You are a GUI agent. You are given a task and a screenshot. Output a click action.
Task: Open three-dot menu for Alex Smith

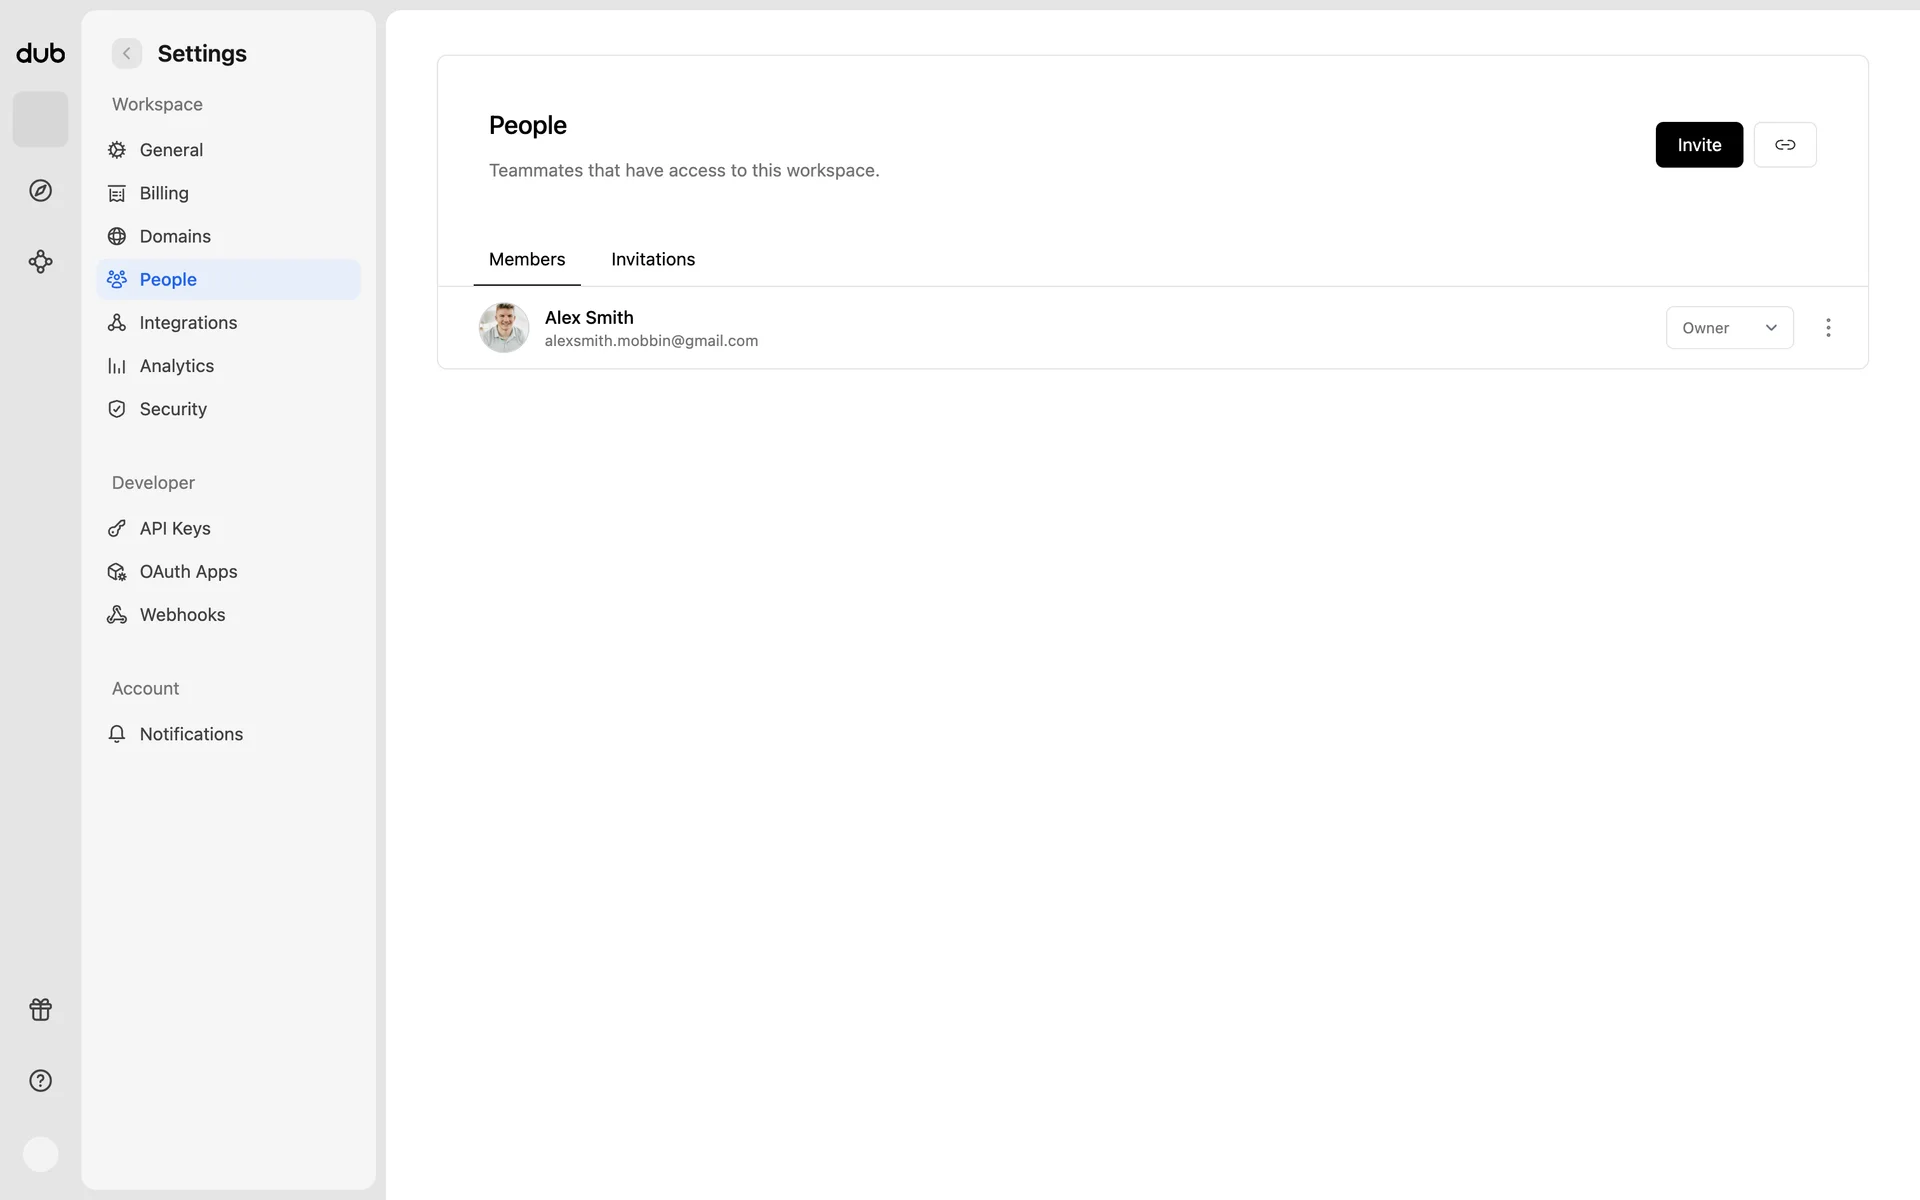[x=1828, y=328]
